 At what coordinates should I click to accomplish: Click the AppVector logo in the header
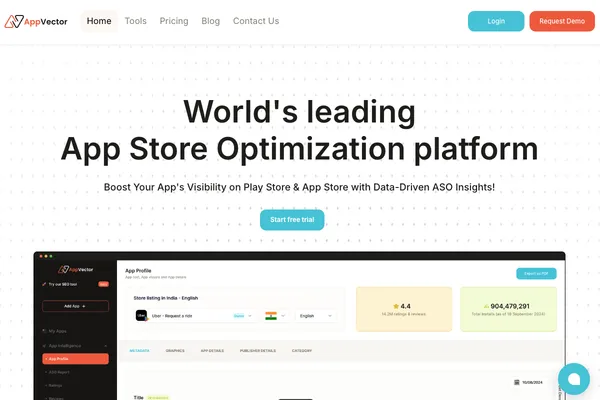point(36,21)
